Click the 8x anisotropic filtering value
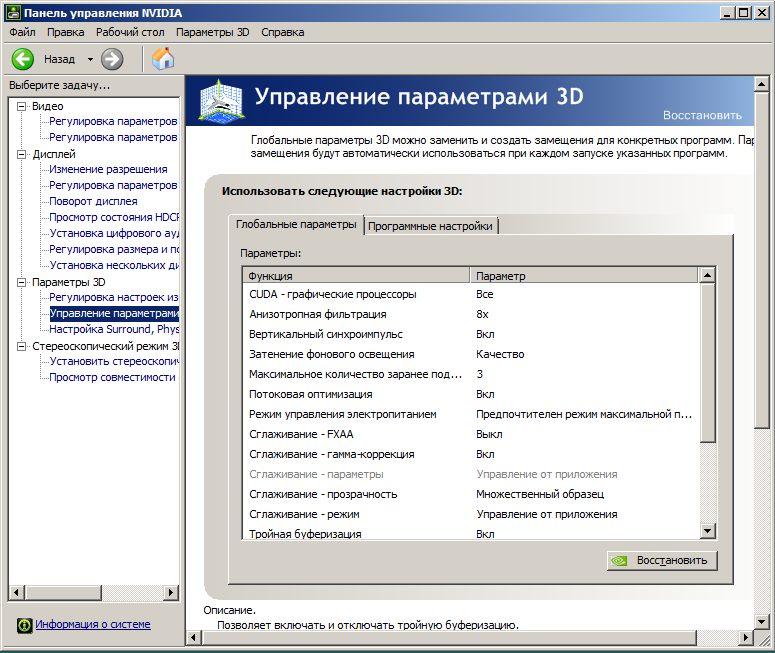This screenshot has height=653, width=775. click(x=482, y=314)
